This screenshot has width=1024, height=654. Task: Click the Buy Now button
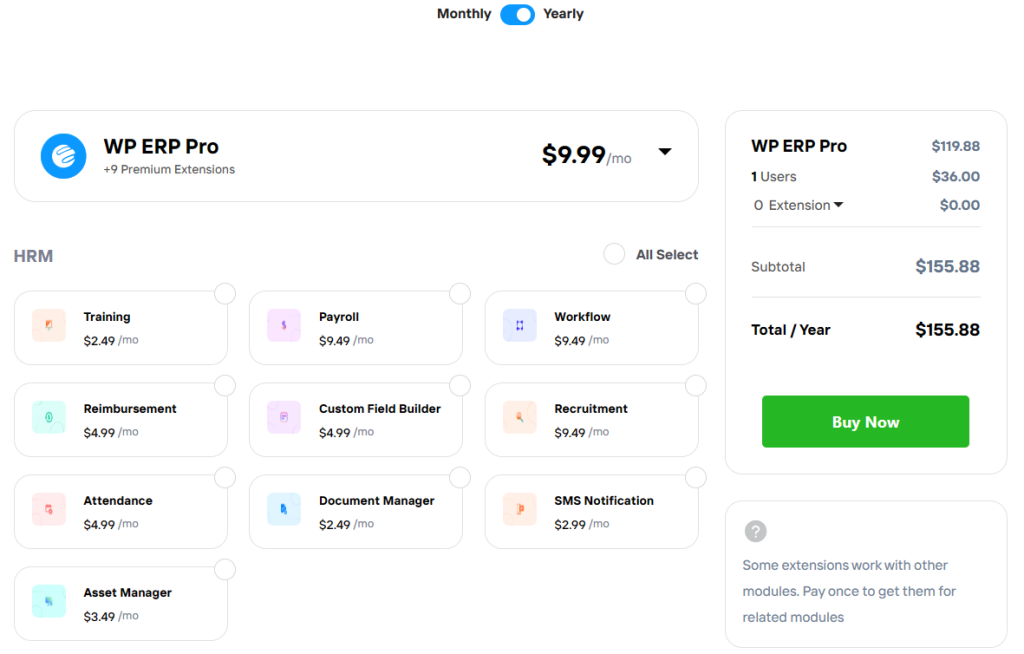pyautogui.click(x=865, y=421)
